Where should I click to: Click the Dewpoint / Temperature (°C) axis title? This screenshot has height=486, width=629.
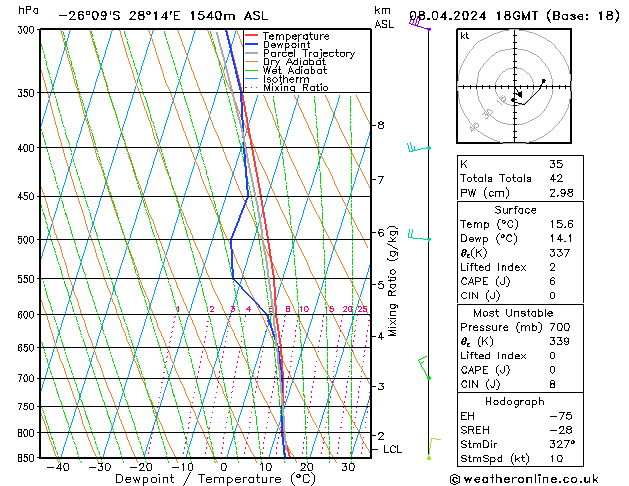point(215,479)
